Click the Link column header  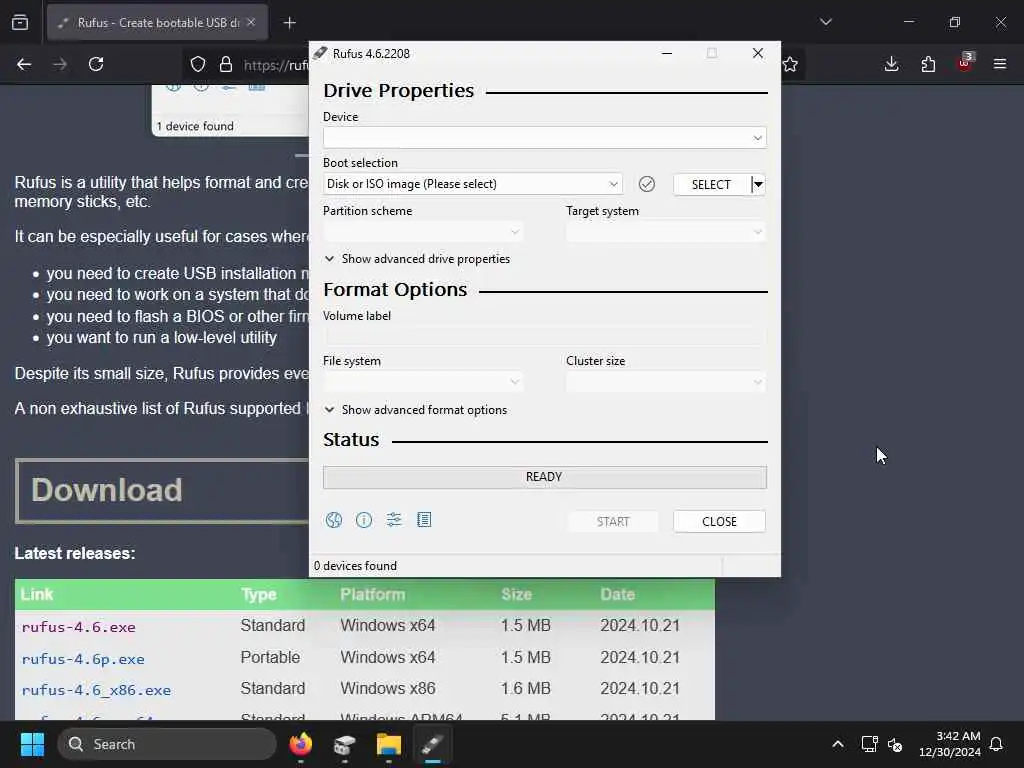(37, 594)
